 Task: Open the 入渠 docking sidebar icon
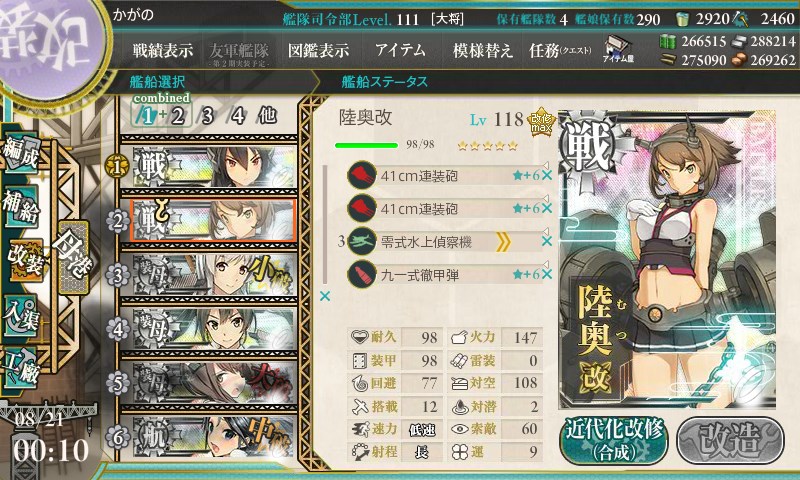tap(21, 316)
